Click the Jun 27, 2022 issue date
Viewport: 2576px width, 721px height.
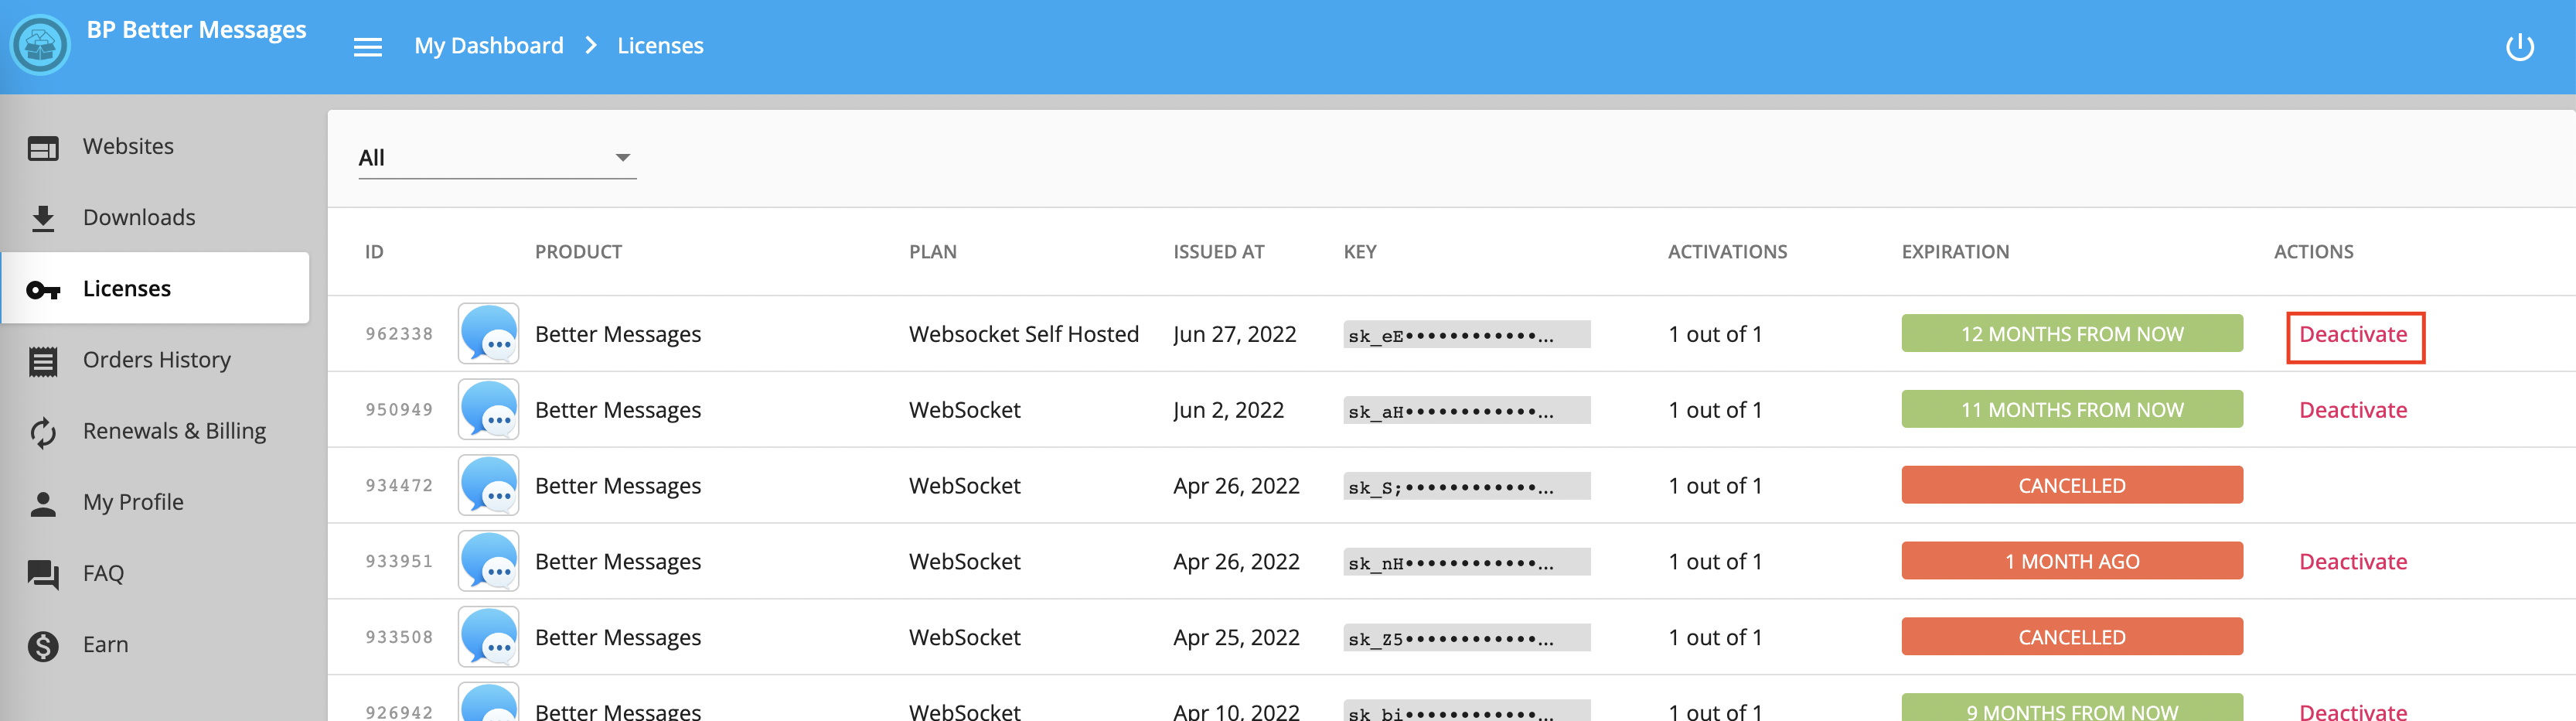pyautogui.click(x=1234, y=334)
